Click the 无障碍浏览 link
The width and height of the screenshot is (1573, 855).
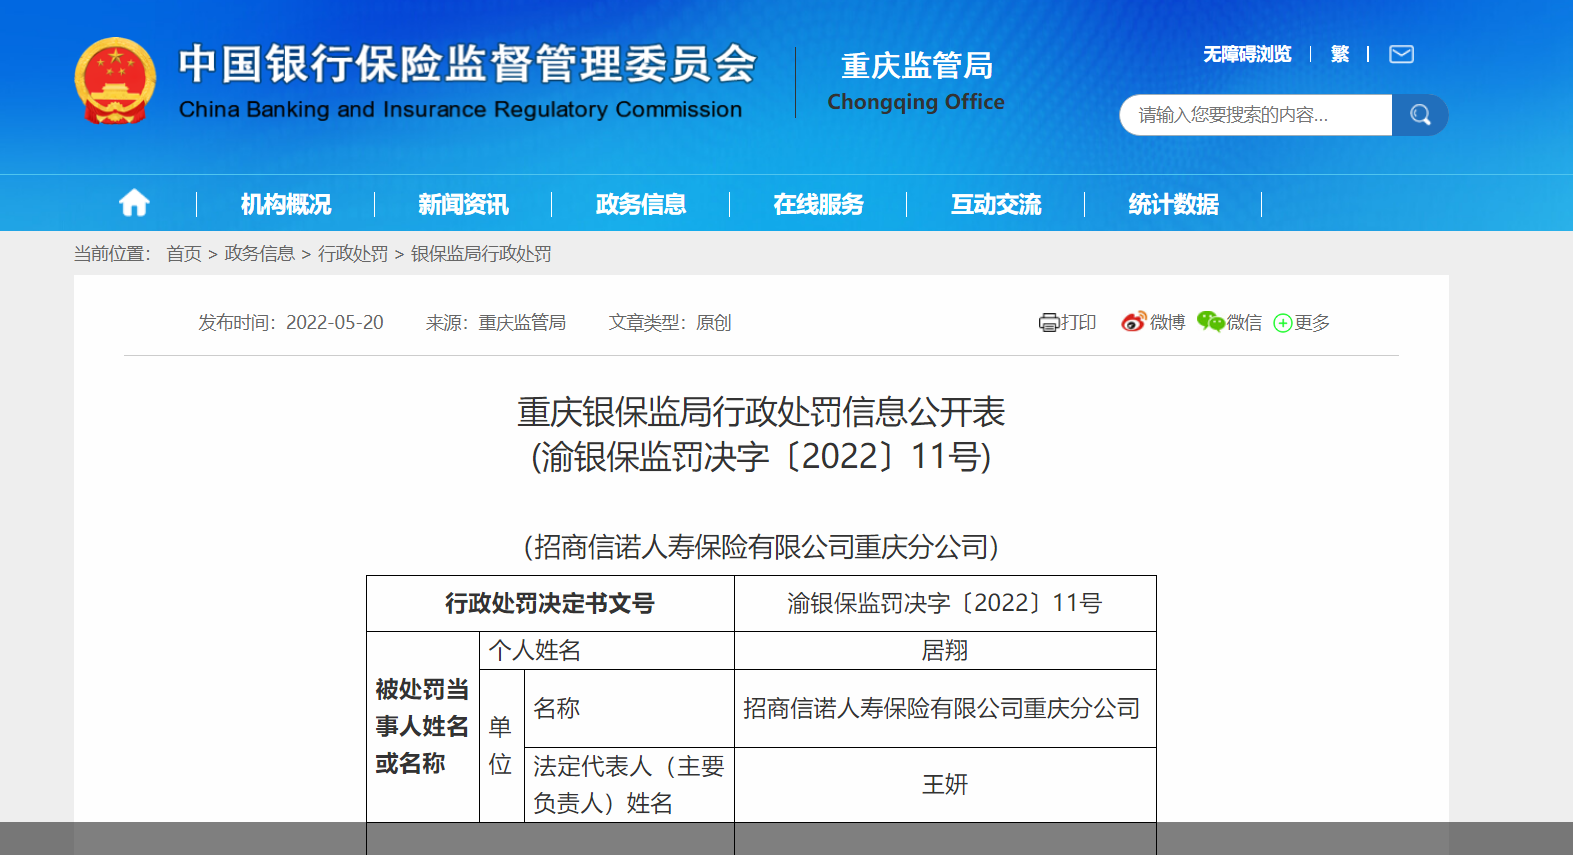[1247, 54]
